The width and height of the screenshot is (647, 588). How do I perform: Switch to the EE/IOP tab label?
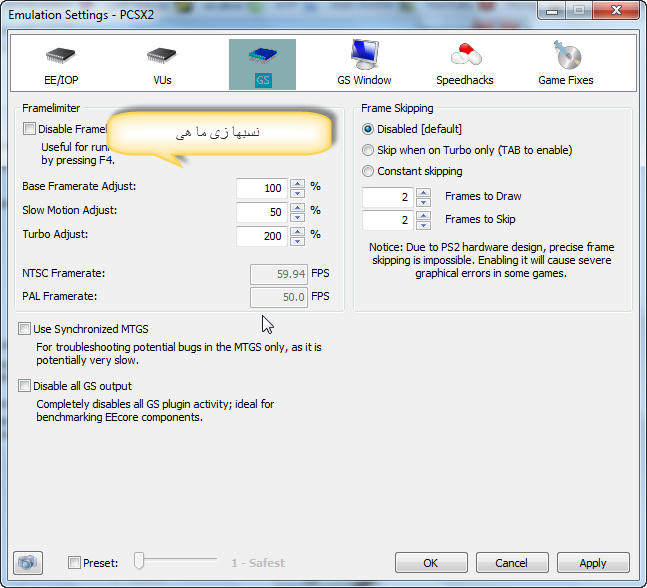(61, 80)
